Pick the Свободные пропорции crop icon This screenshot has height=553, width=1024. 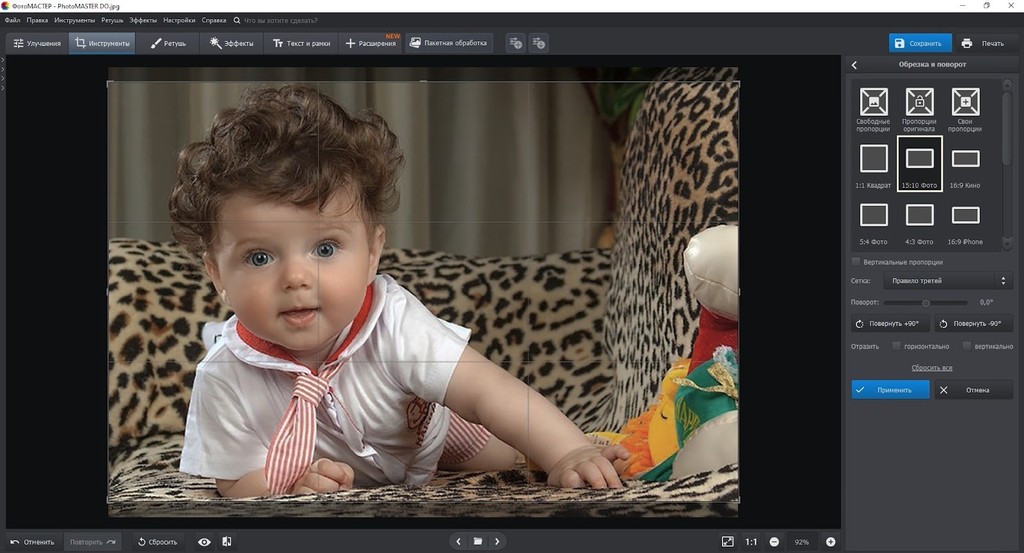pos(873,102)
